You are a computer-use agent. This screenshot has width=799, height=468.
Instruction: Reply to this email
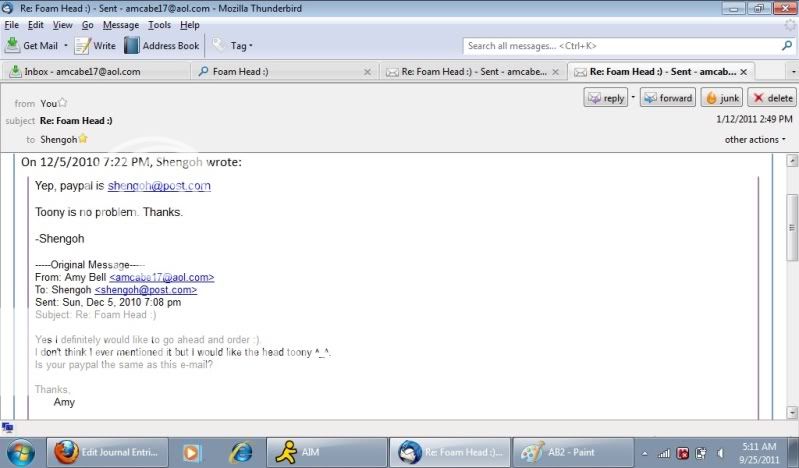(606, 98)
